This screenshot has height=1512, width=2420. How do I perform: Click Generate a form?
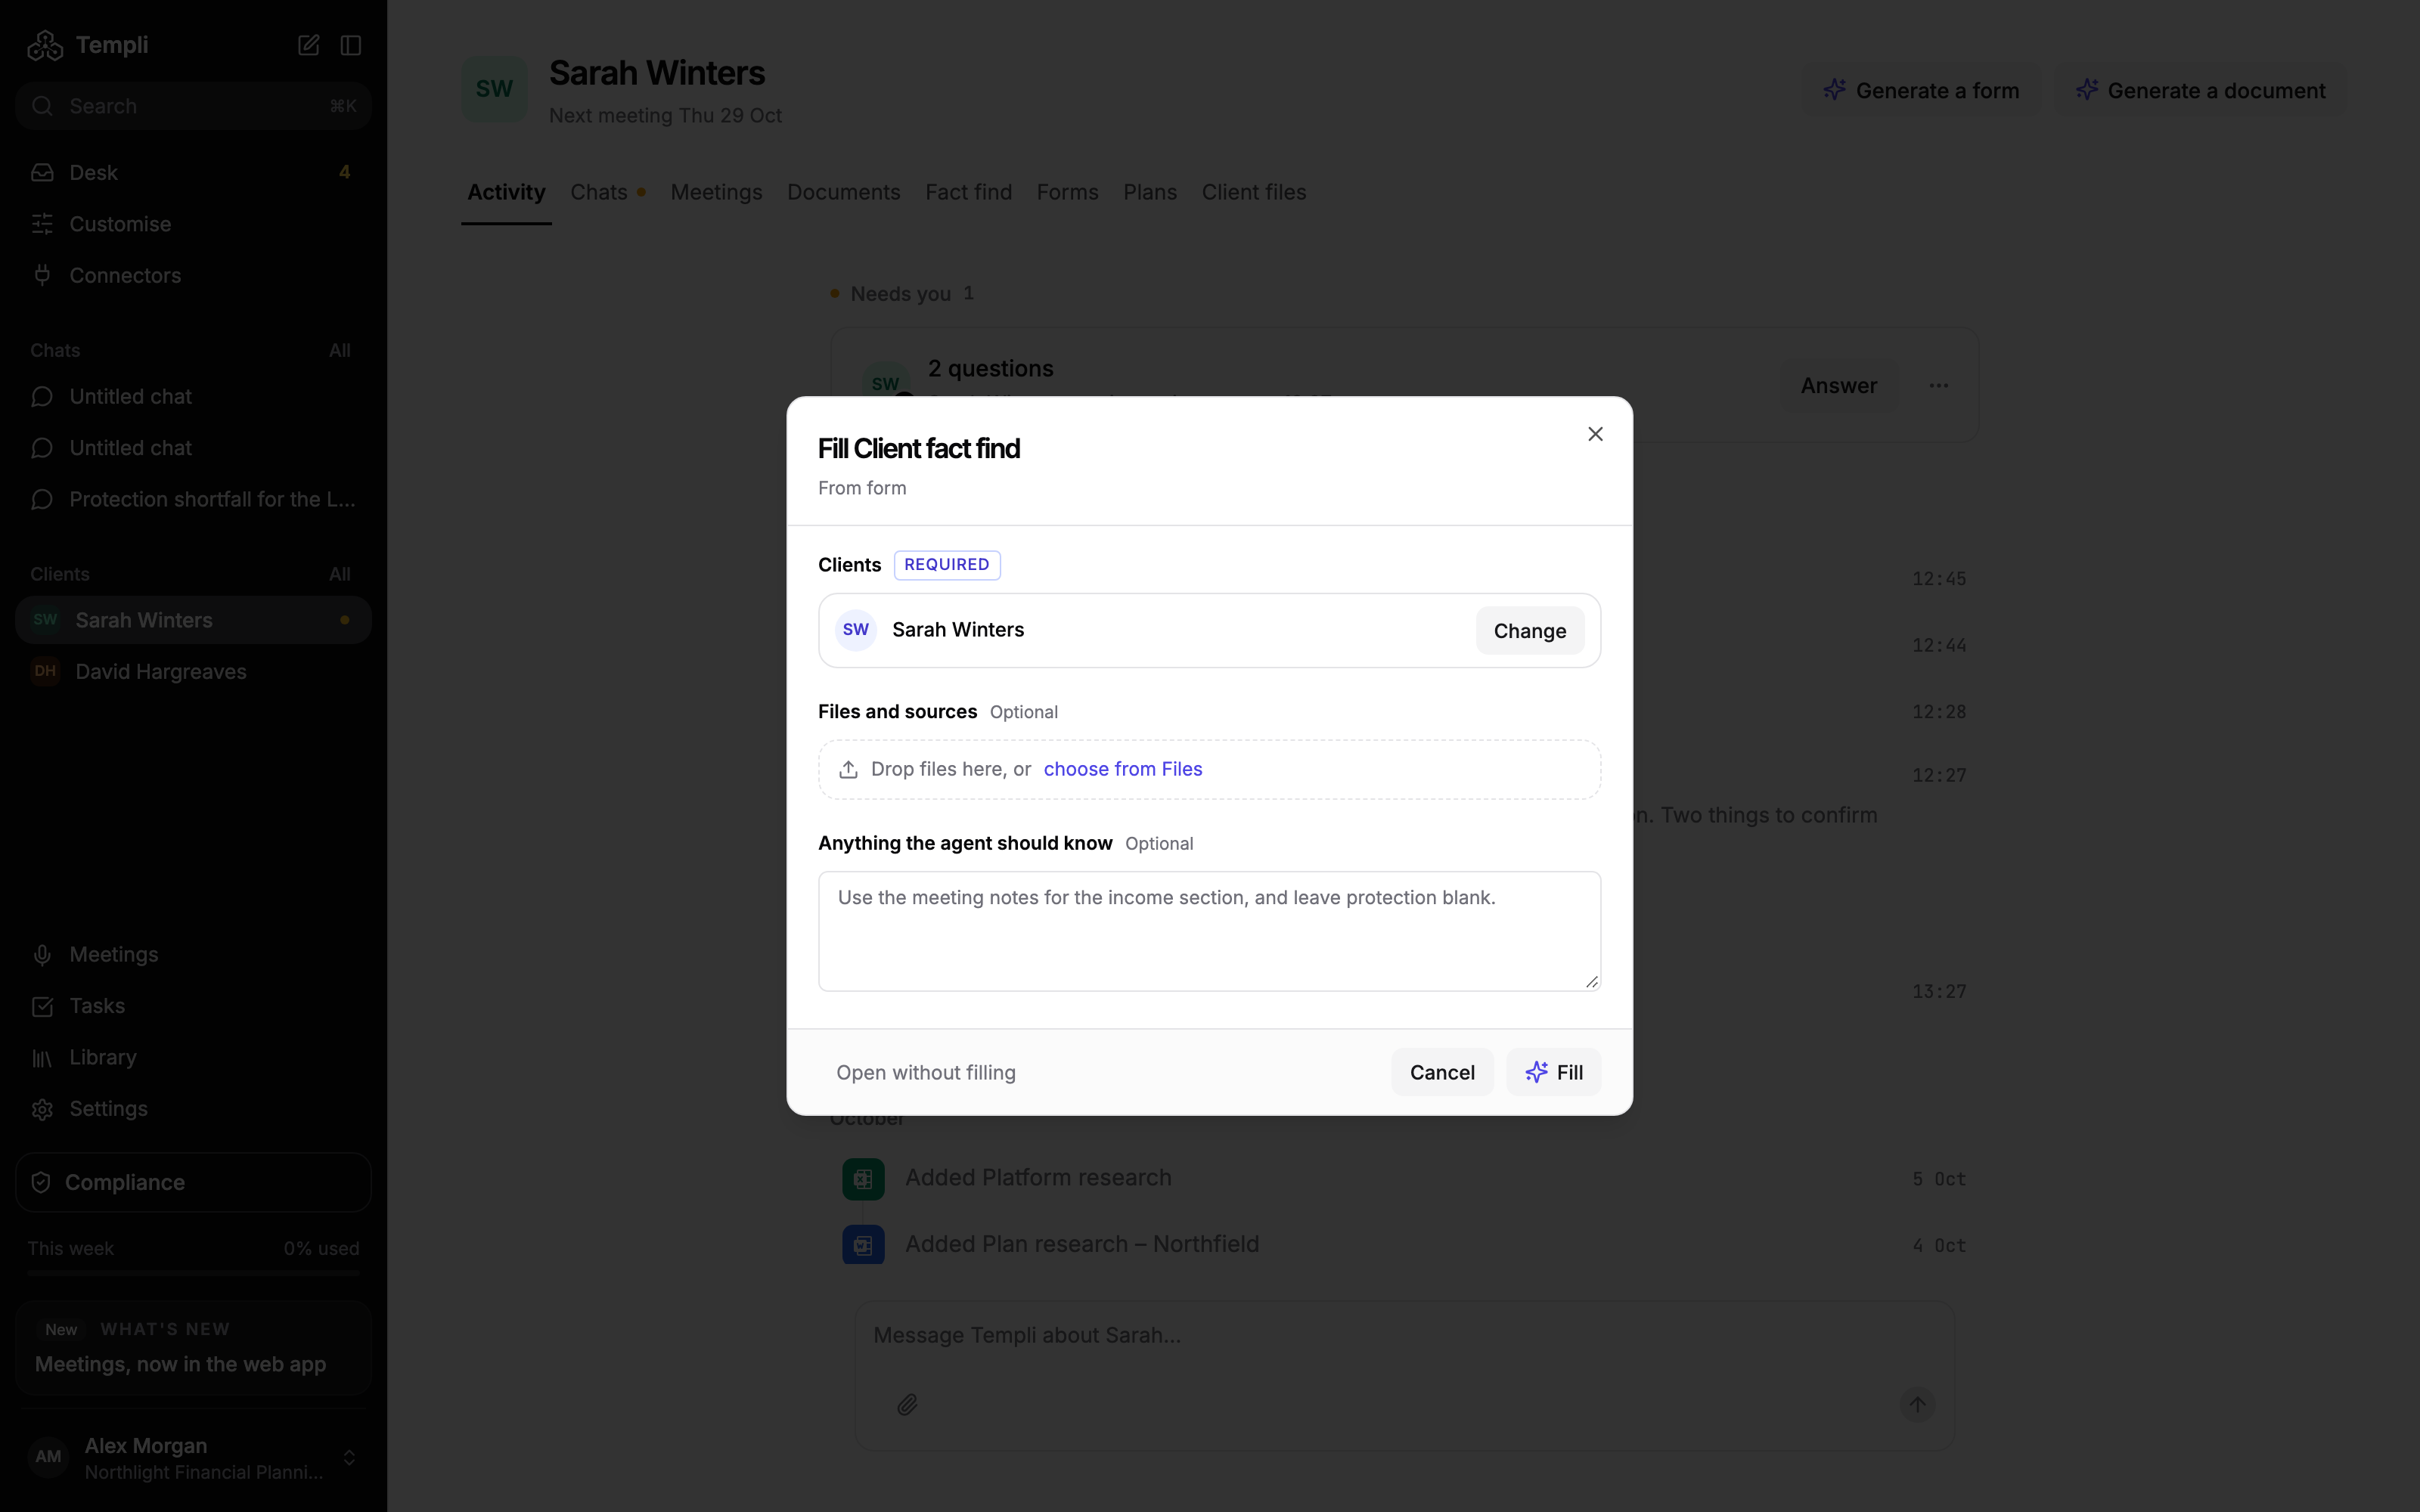(1921, 90)
